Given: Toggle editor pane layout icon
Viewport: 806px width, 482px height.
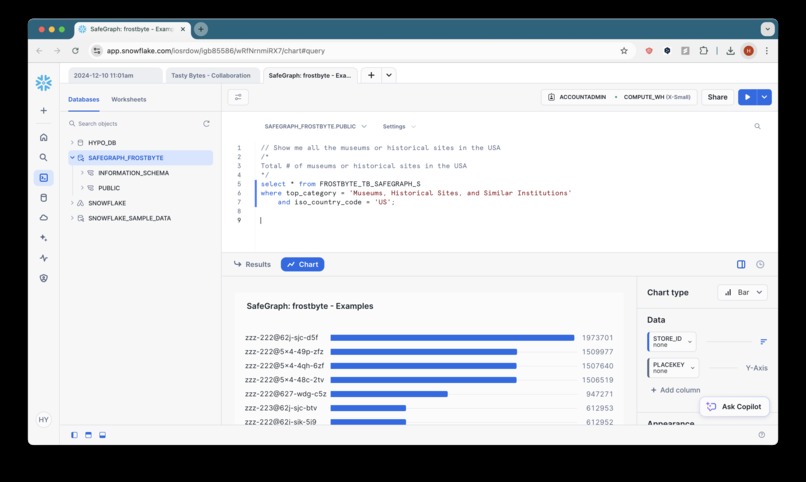Looking at the screenshot, I should tap(88, 435).
